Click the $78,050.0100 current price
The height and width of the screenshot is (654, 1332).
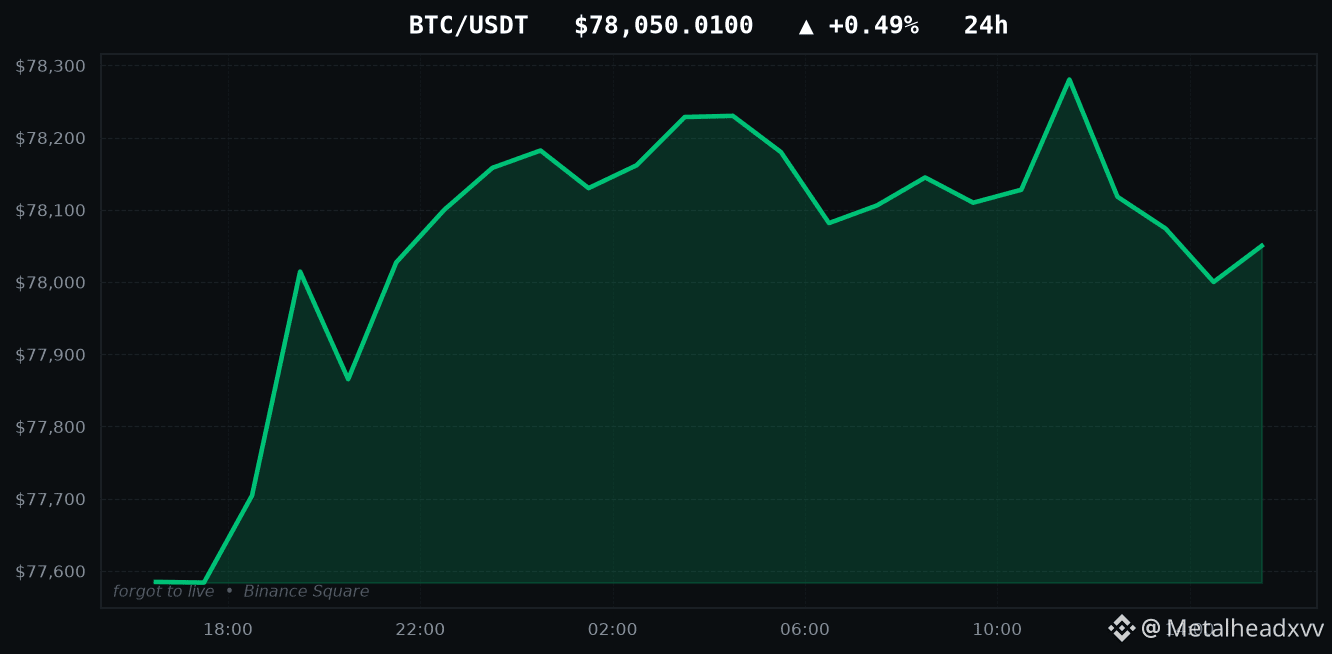[x=663, y=26]
